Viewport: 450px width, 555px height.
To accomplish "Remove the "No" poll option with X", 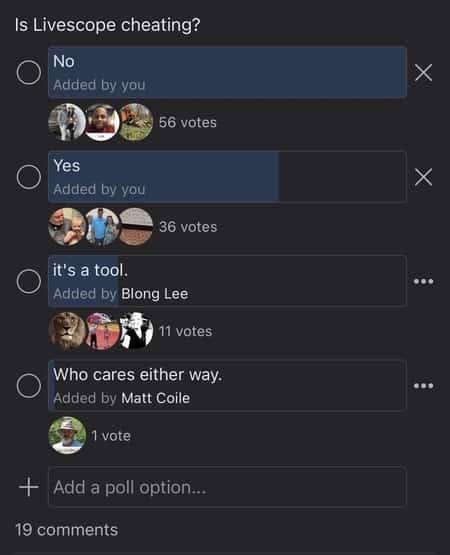I will coord(423,73).
